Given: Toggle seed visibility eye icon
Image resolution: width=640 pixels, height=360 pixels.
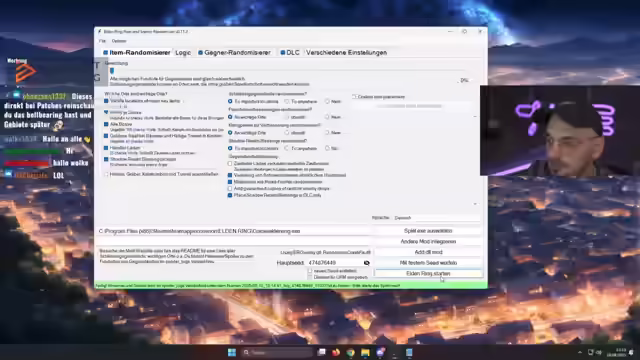Looking at the screenshot, I should (367, 263).
